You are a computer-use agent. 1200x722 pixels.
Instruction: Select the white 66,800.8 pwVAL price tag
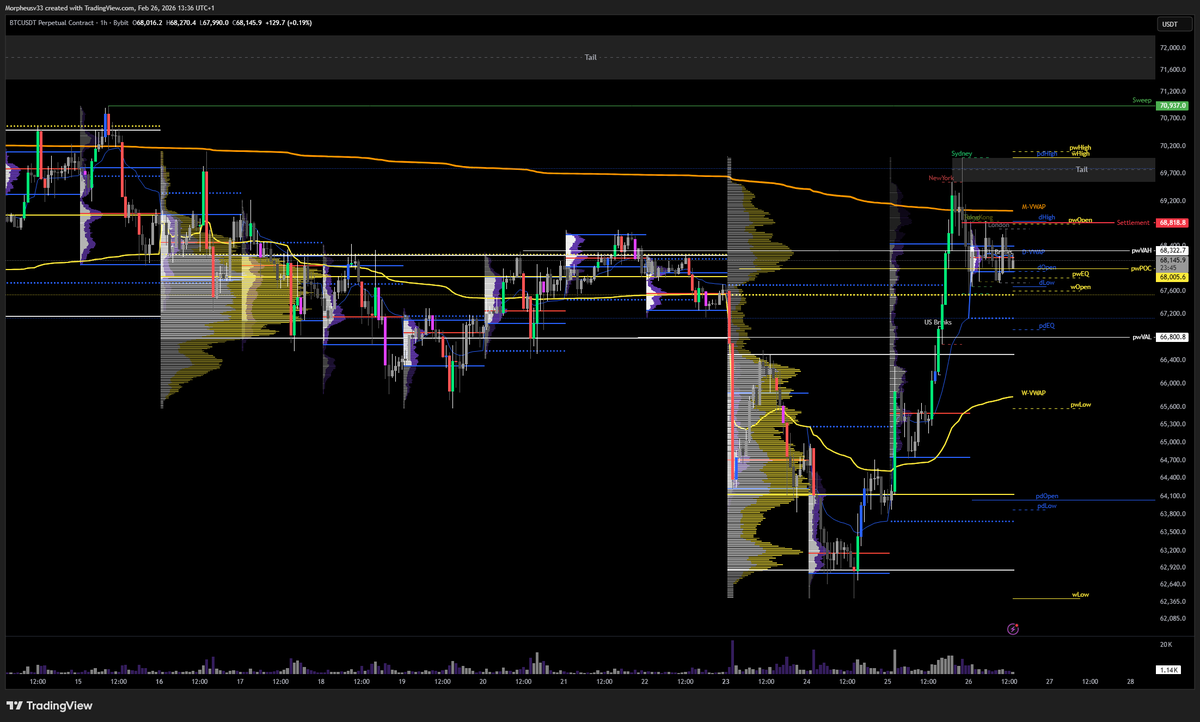pyautogui.click(x=1171, y=338)
